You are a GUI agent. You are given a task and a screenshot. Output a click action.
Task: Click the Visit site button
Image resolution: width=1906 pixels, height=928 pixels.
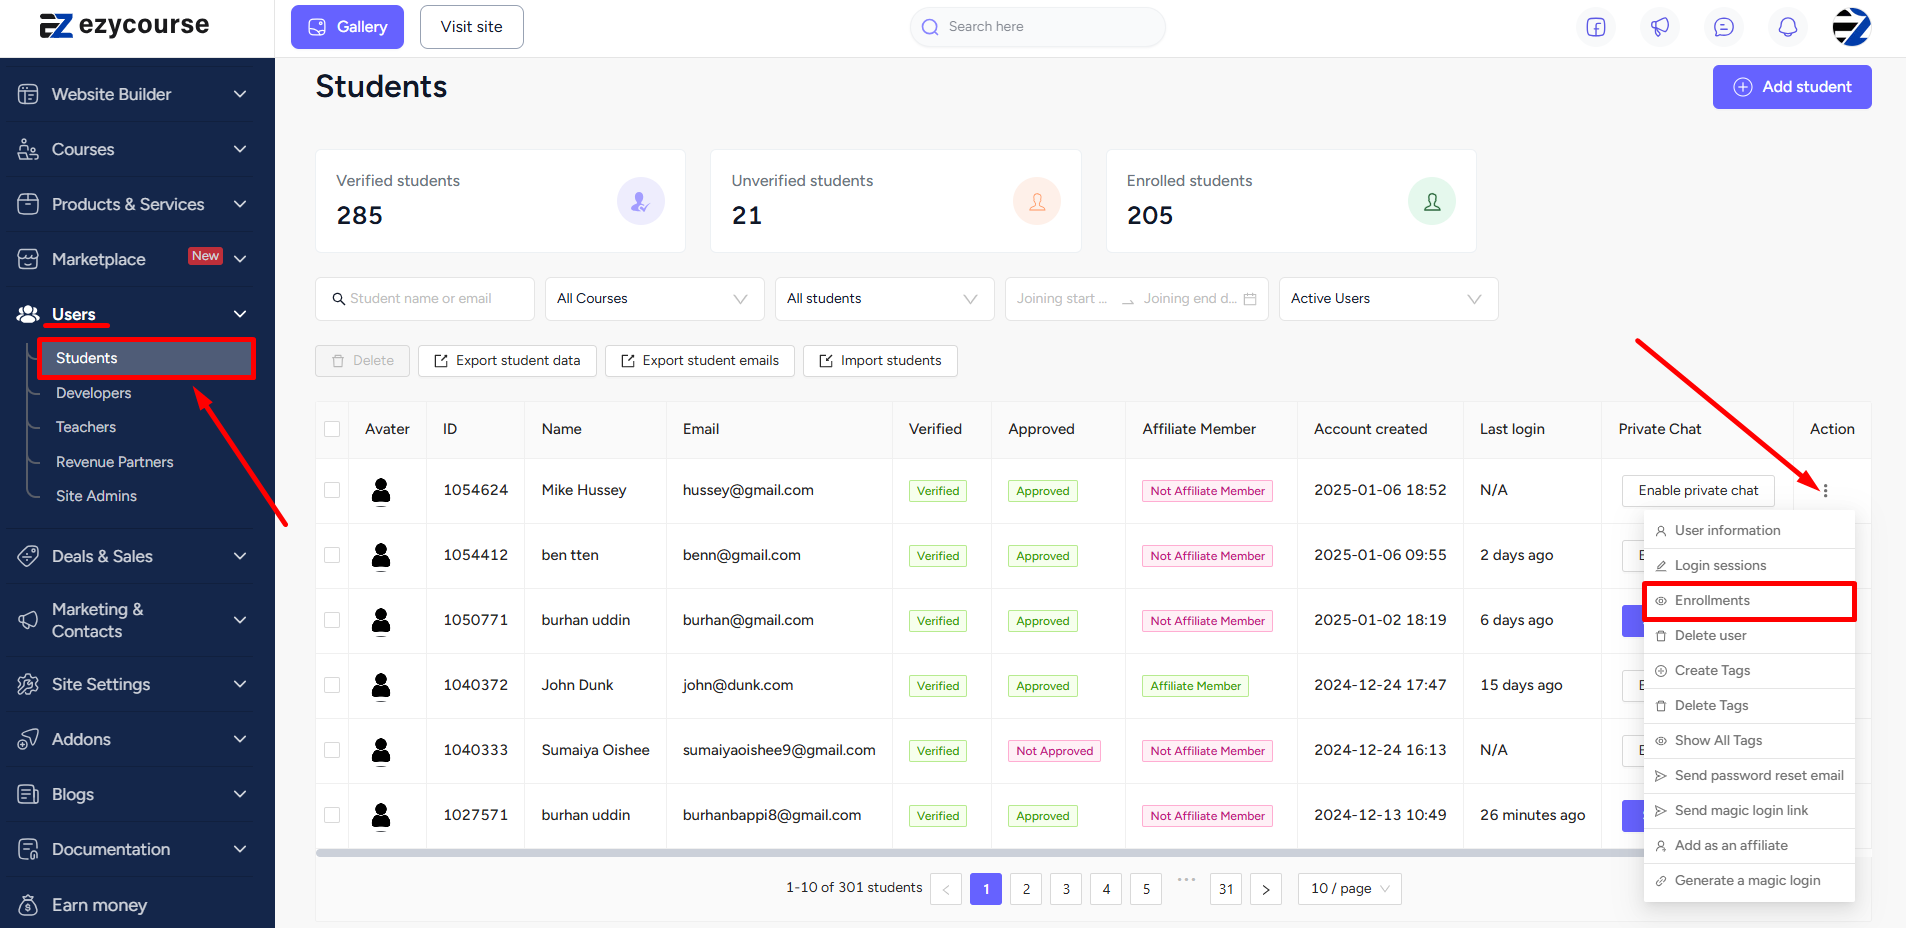click(472, 27)
